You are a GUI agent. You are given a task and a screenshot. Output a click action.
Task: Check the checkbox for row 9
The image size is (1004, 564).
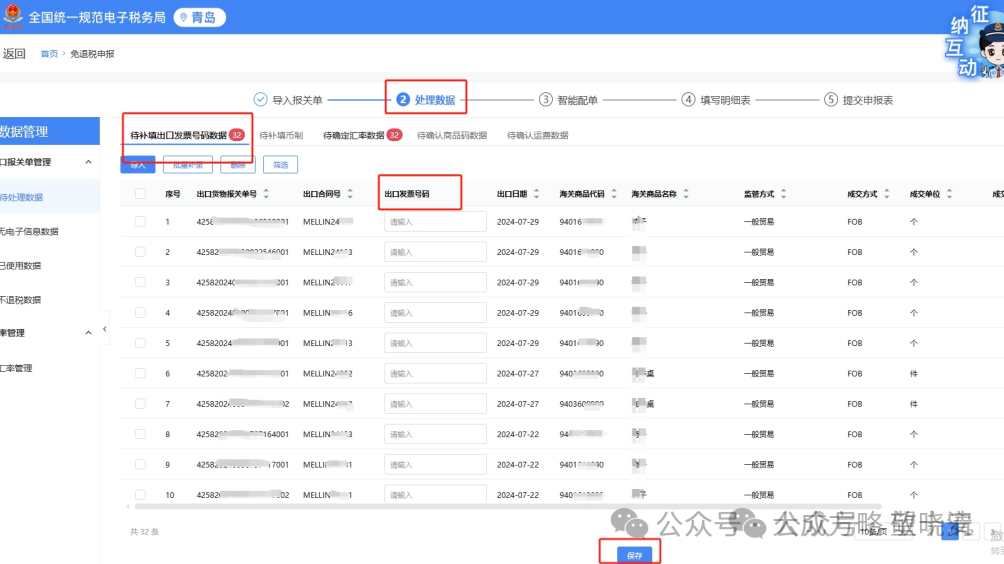pyautogui.click(x=140, y=465)
